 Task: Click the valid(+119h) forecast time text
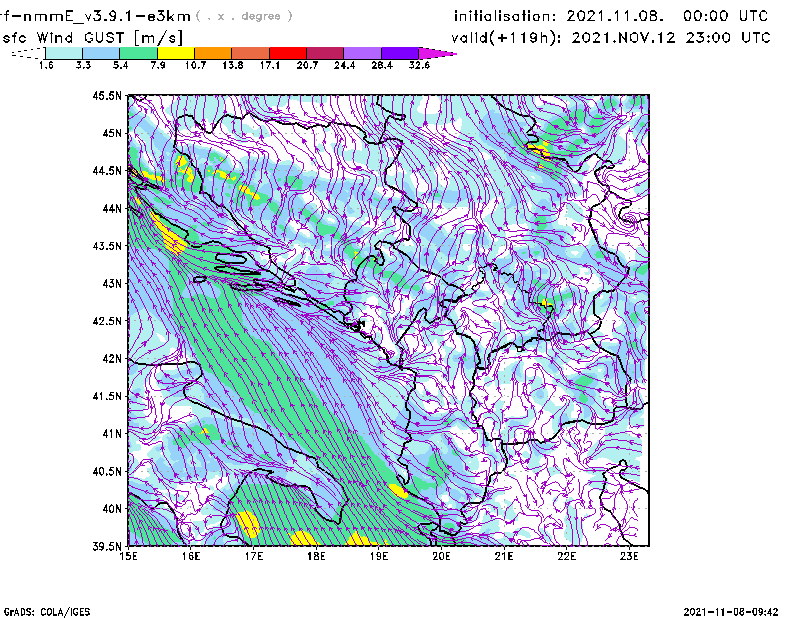pos(611,36)
